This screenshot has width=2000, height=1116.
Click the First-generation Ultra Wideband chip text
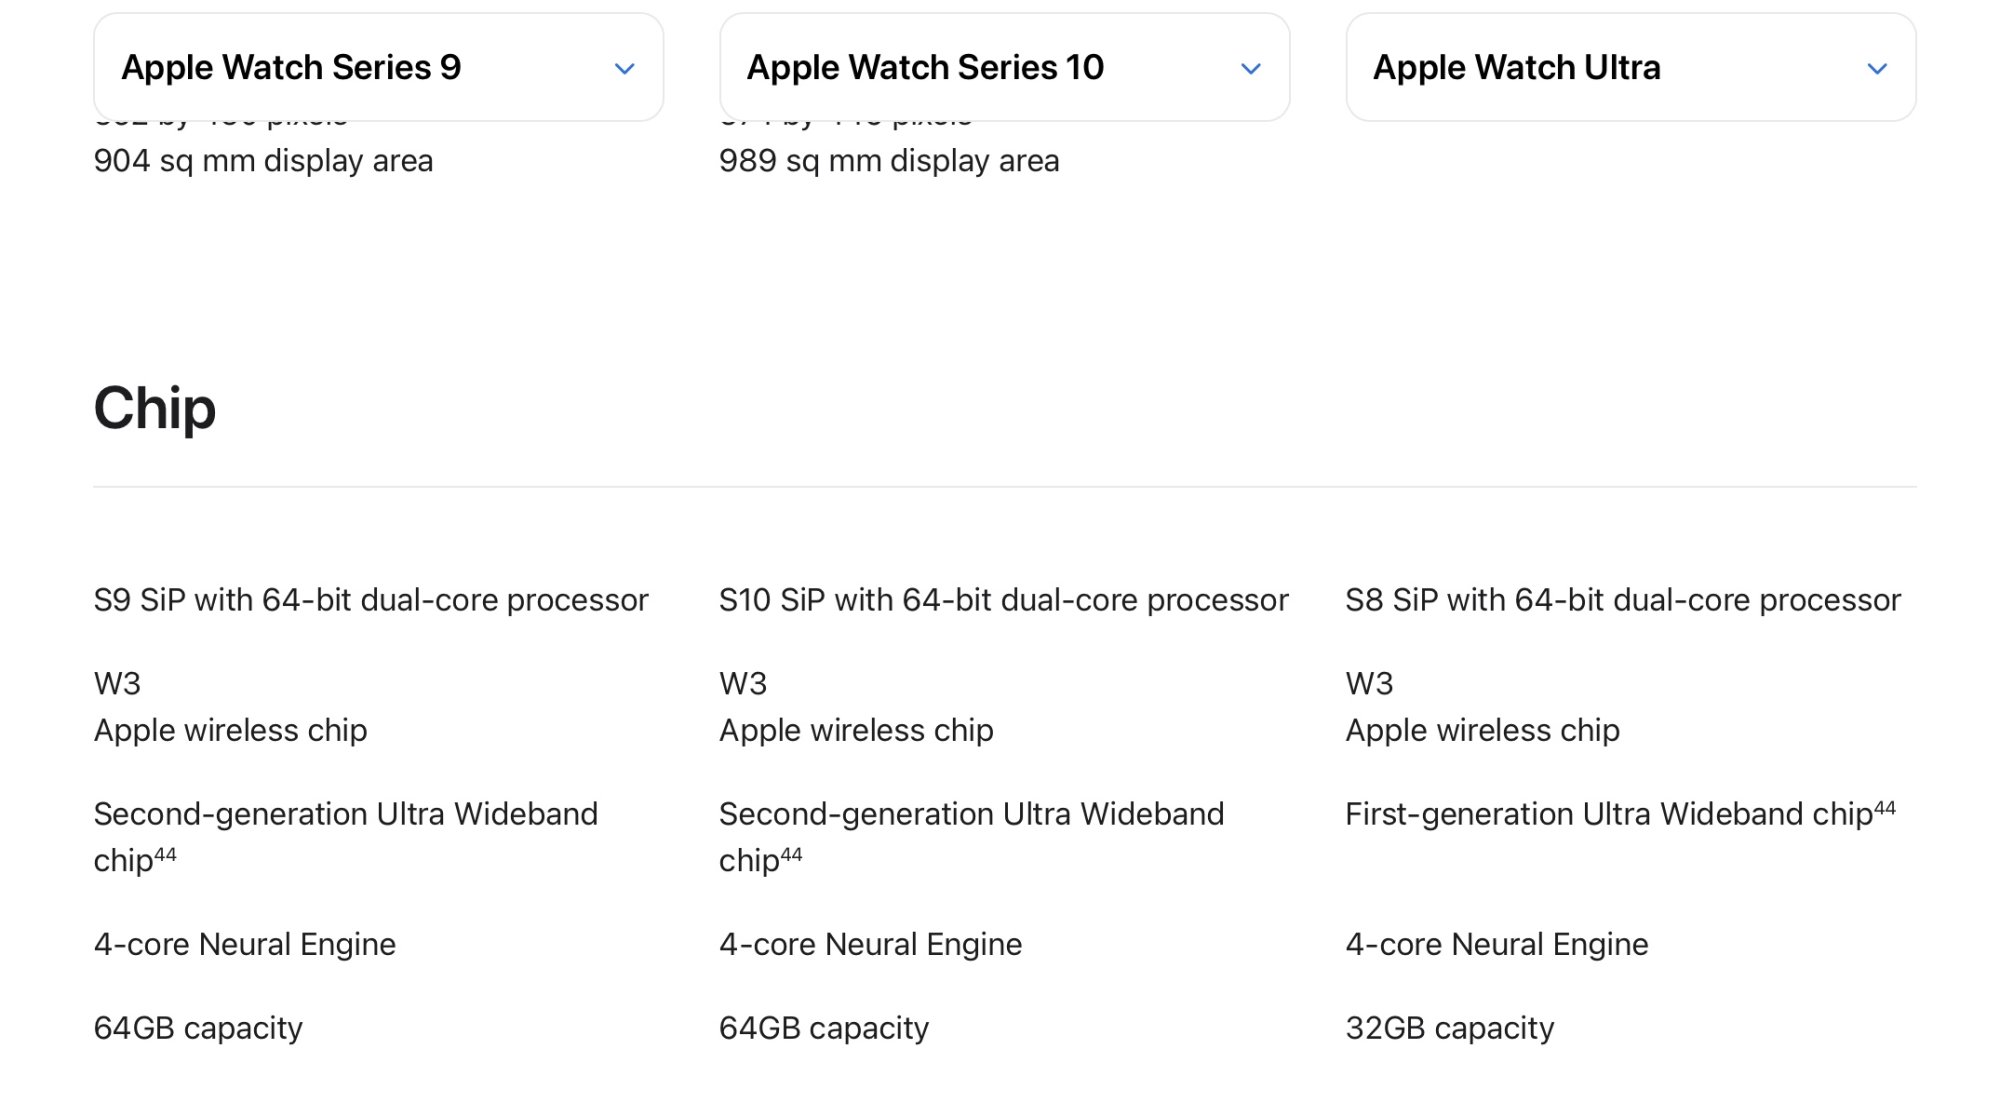point(1608,814)
